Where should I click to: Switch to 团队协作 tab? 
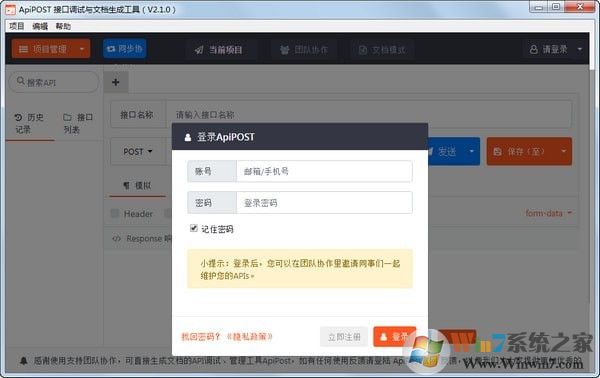click(304, 50)
